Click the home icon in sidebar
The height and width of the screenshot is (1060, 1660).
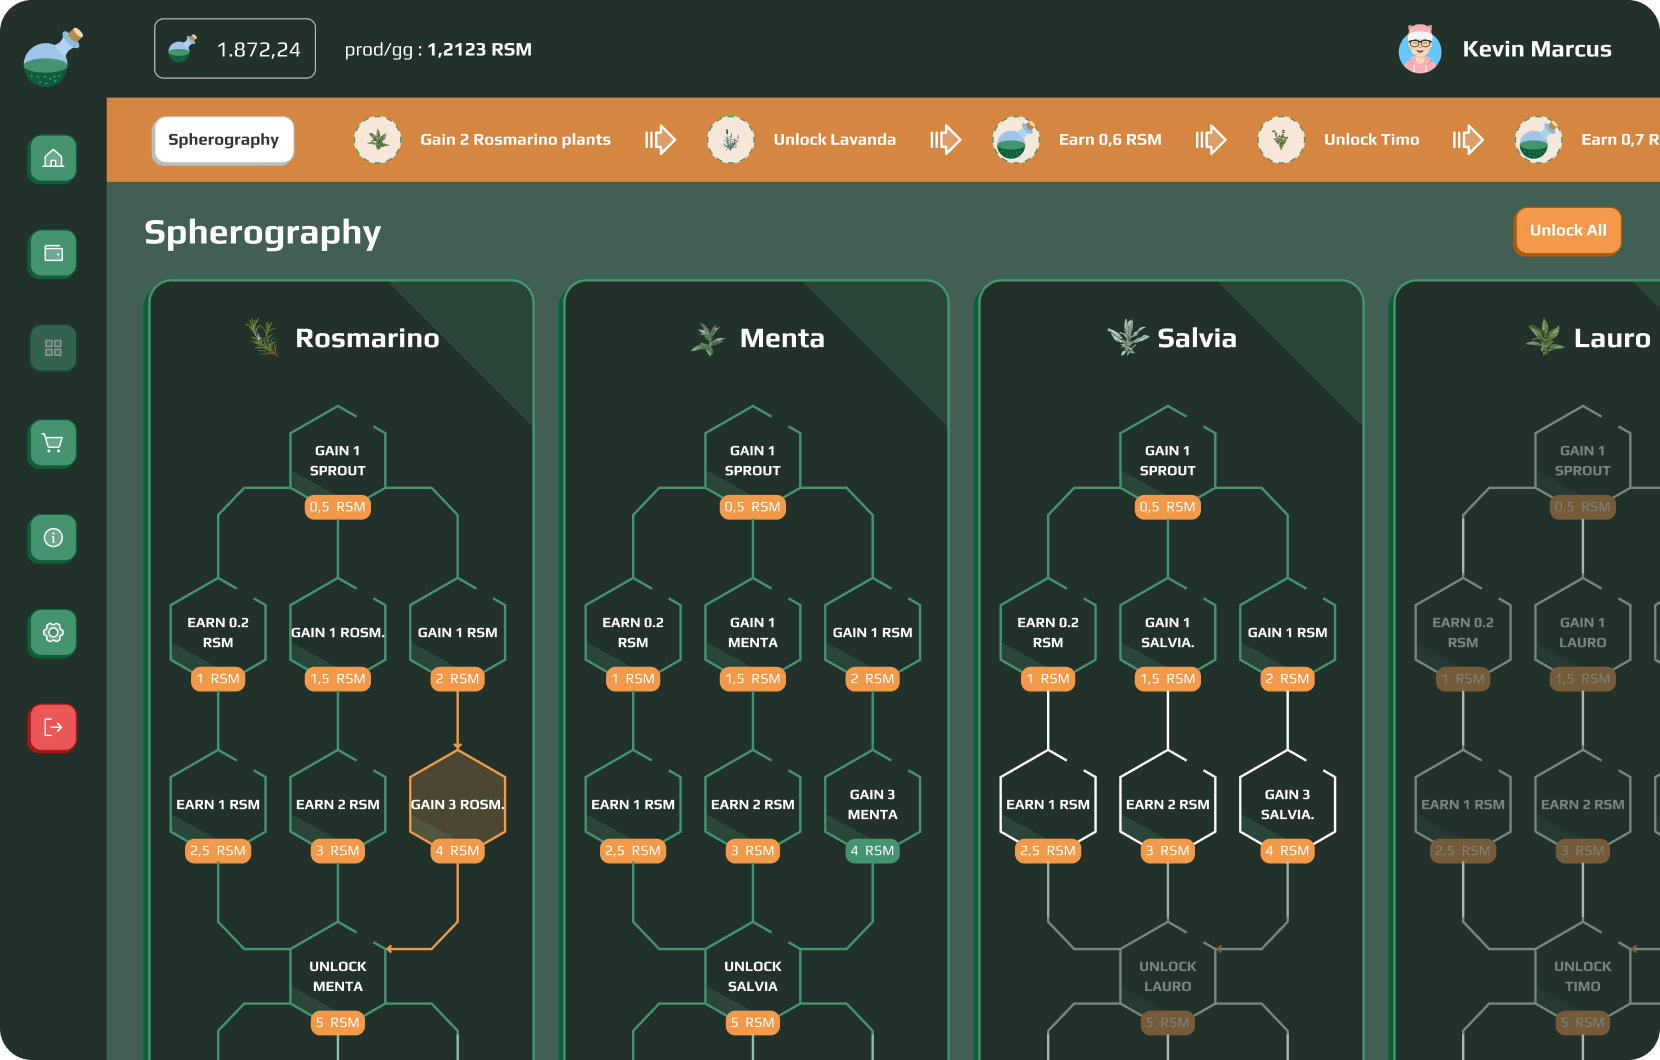coord(53,158)
